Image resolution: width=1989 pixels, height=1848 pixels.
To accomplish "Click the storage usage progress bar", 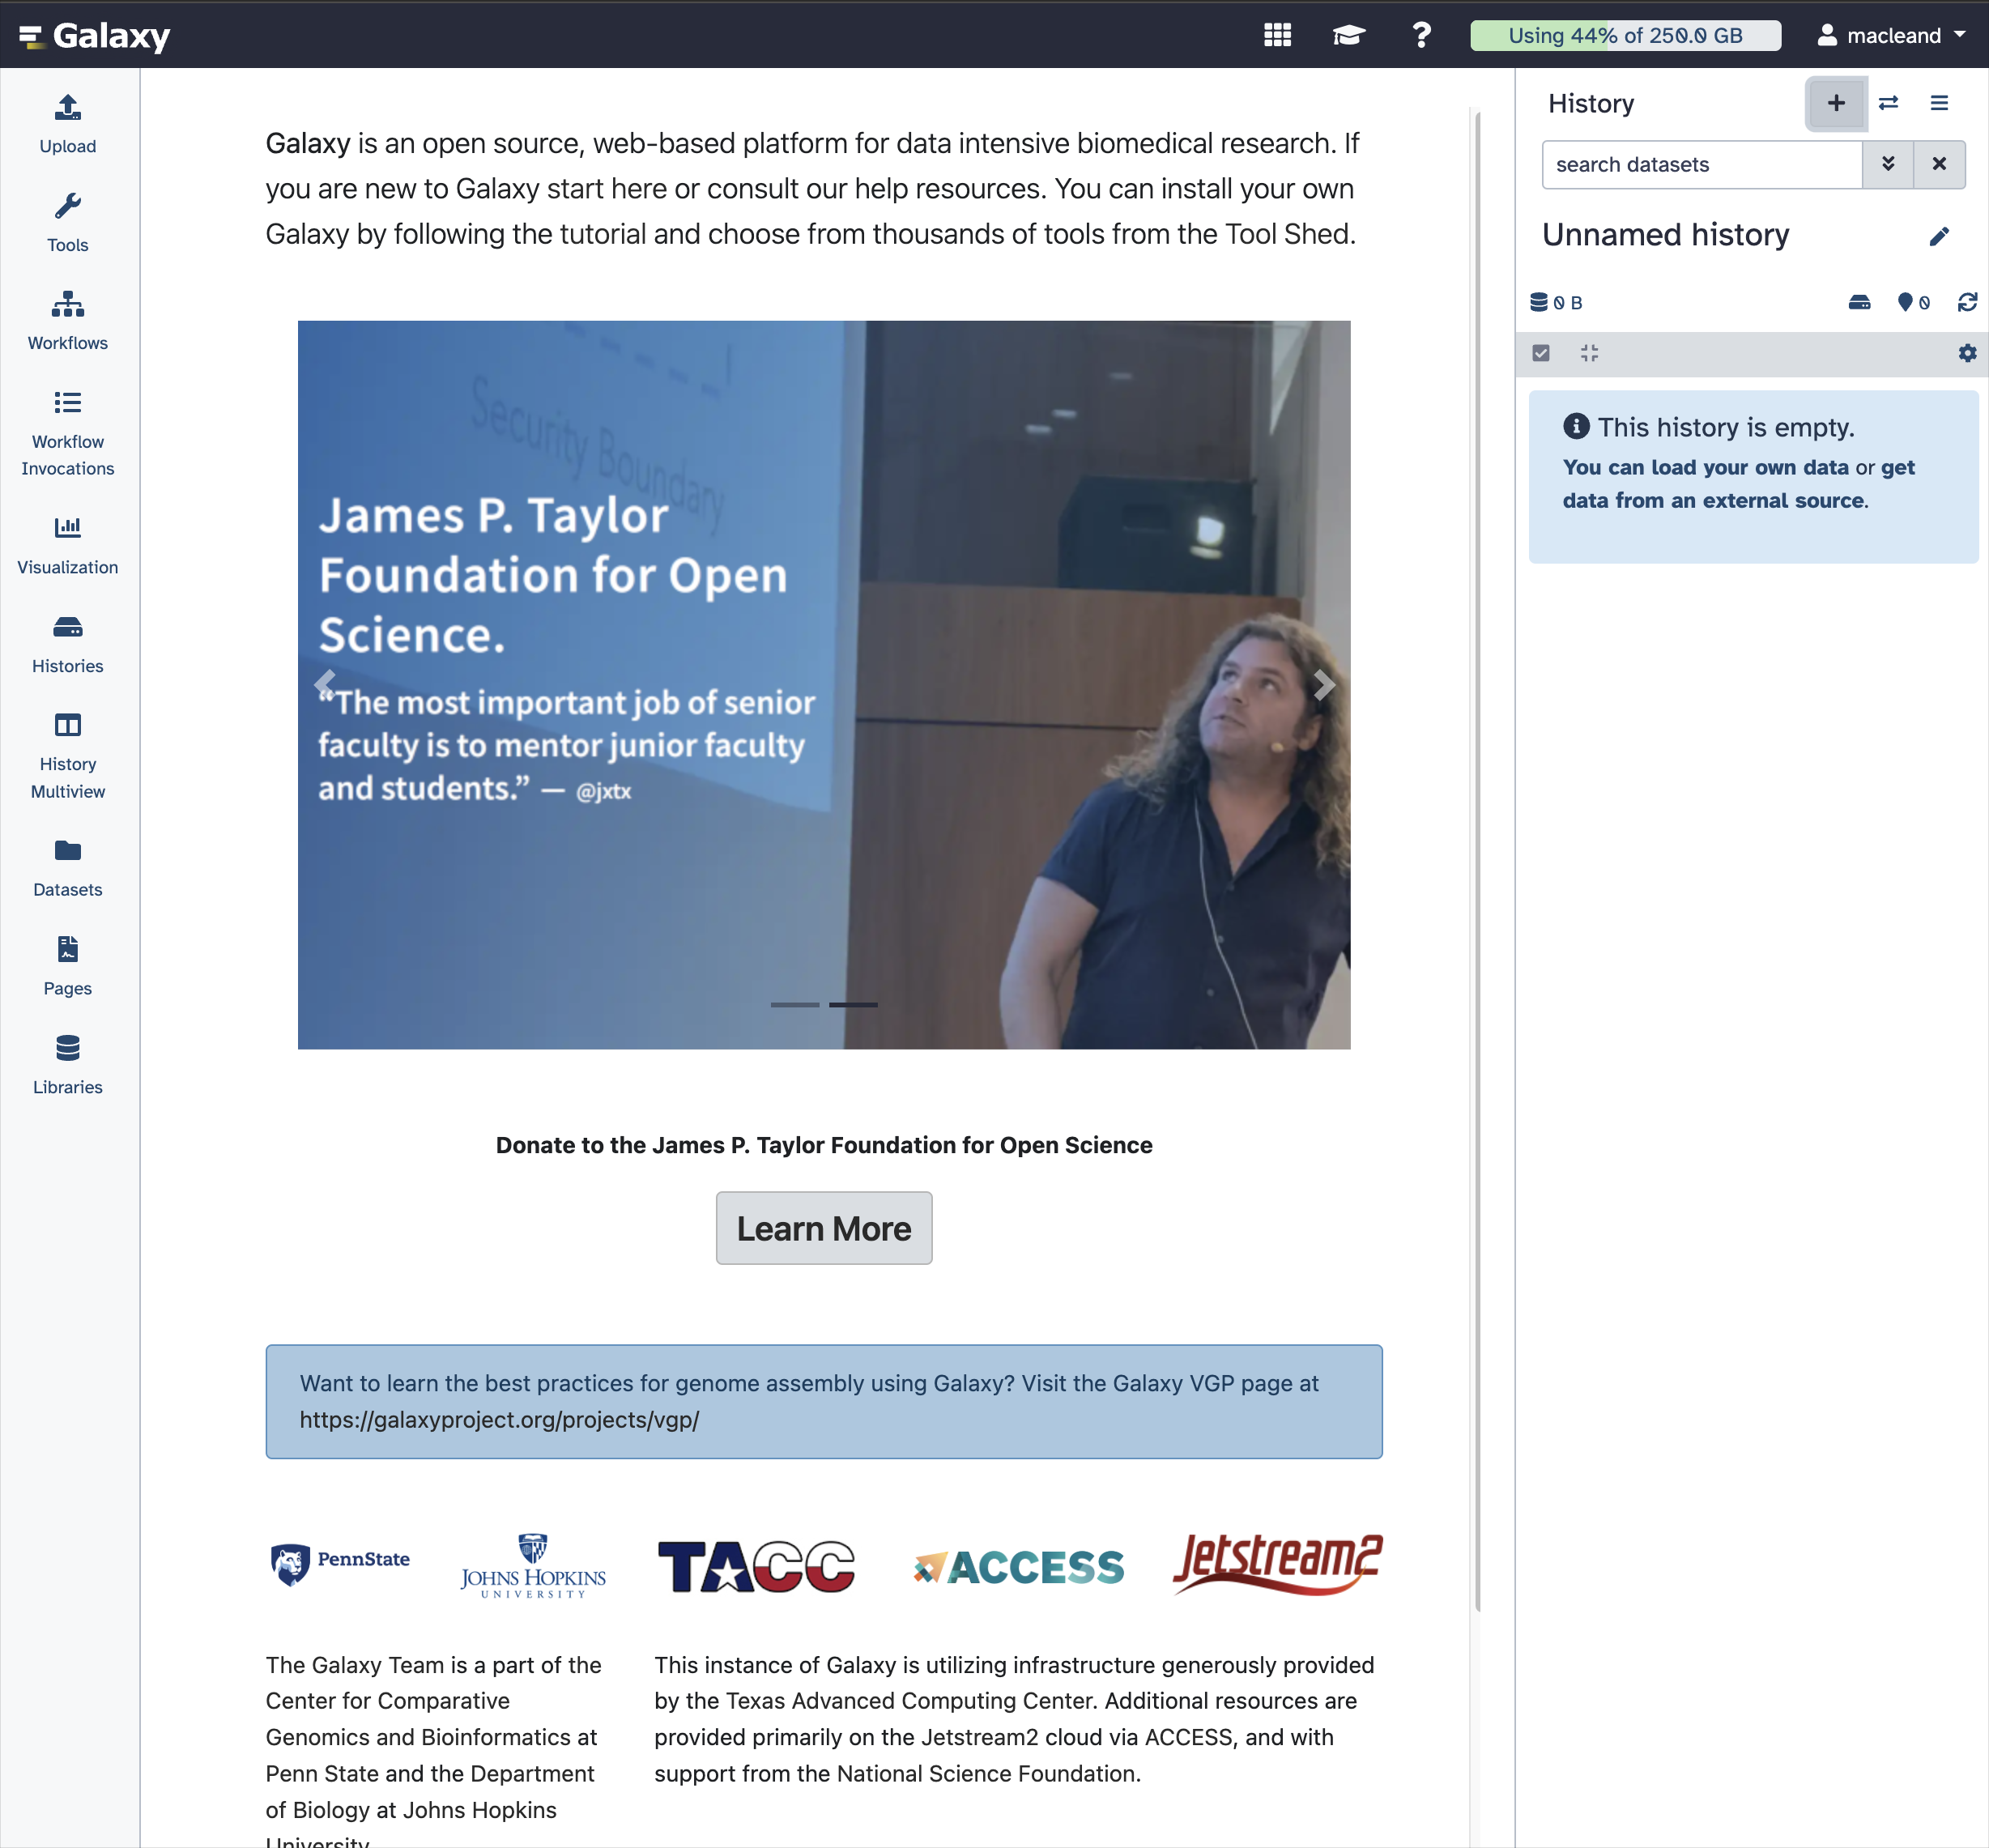I will (x=1624, y=36).
